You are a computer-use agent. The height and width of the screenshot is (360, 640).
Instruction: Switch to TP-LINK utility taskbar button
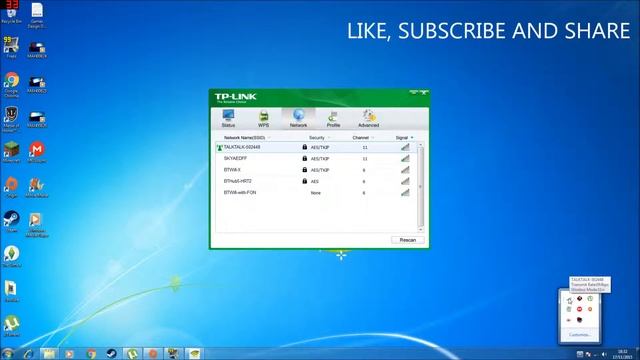tap(194, 353)
